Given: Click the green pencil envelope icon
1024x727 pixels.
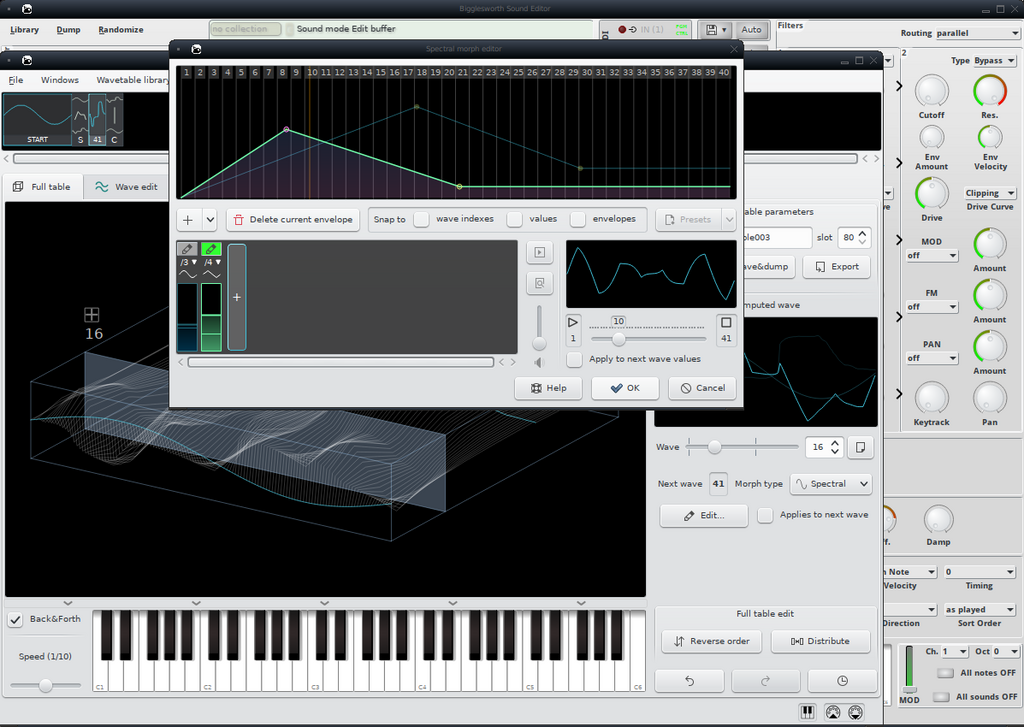Looking at the screenshot, I should point(211,248).
